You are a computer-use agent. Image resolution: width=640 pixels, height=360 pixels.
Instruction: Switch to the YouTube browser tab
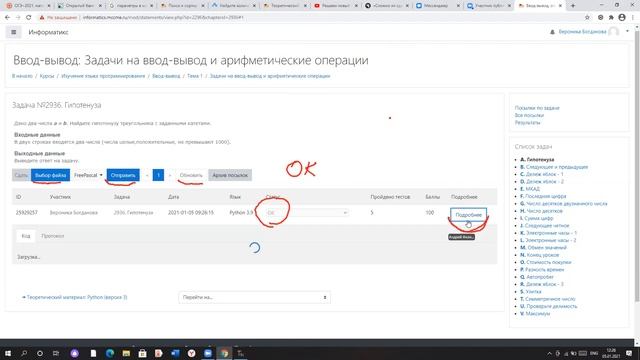(x=335, y=6)
